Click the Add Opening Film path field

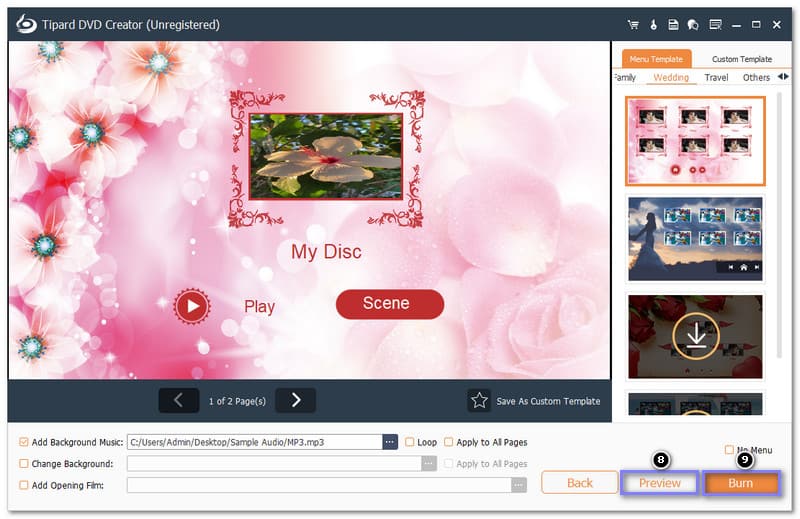[319, 485]
